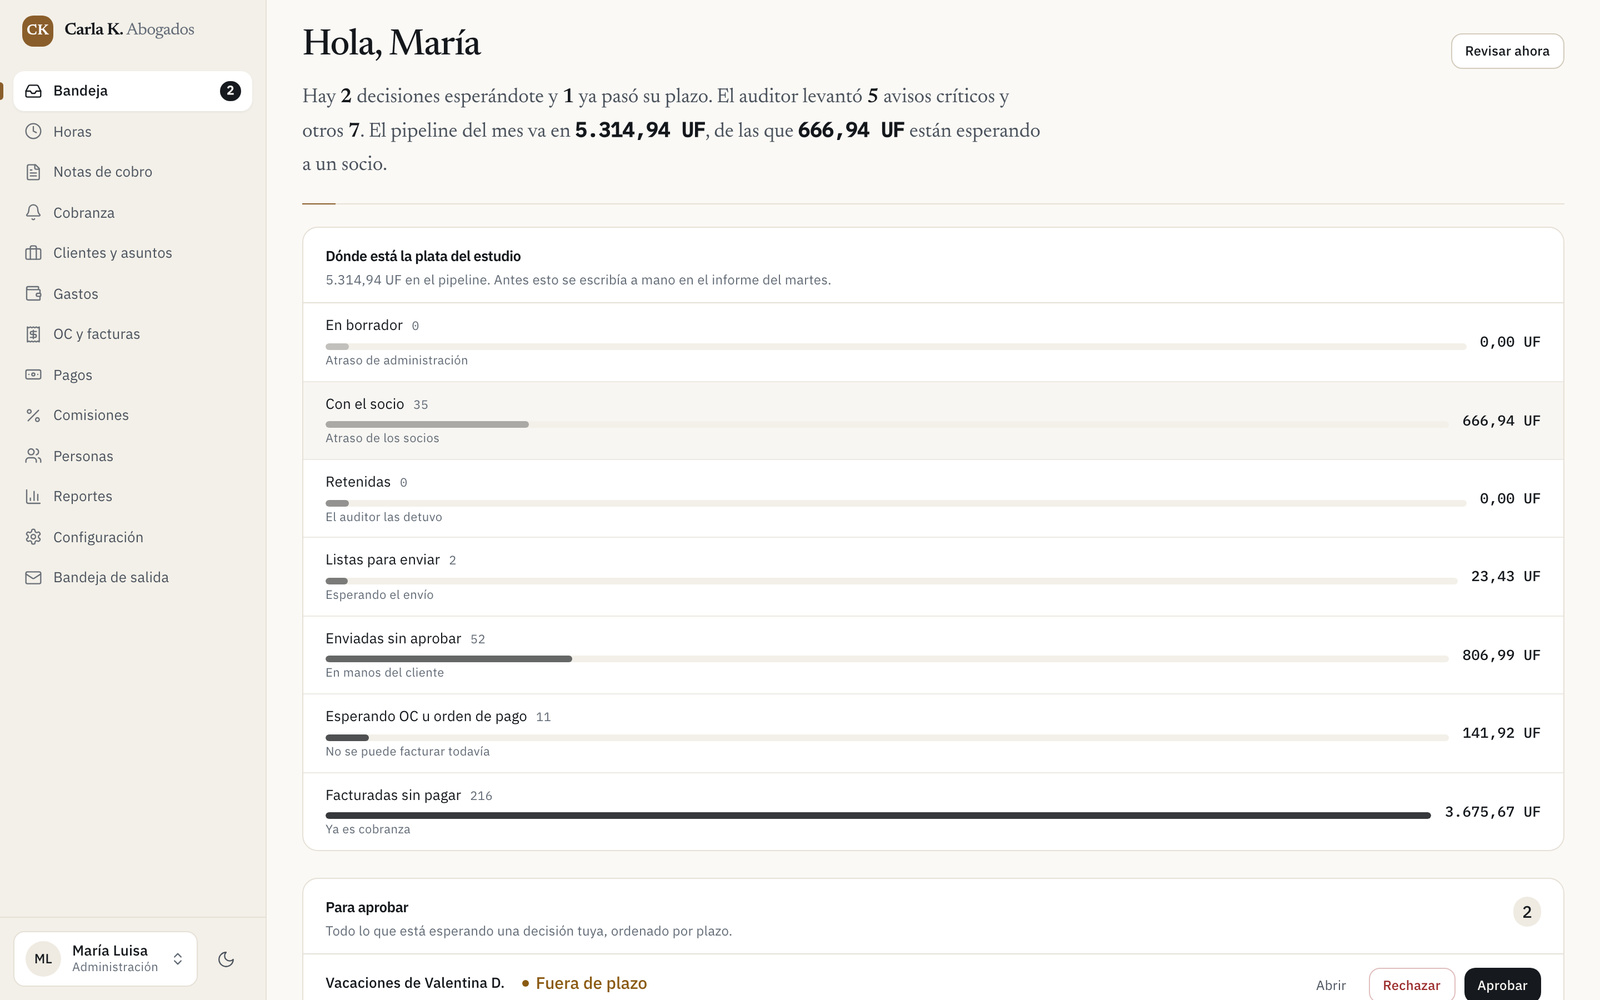Expand María Luisa account switcher

pyautogui.click(x=105, y=959)
